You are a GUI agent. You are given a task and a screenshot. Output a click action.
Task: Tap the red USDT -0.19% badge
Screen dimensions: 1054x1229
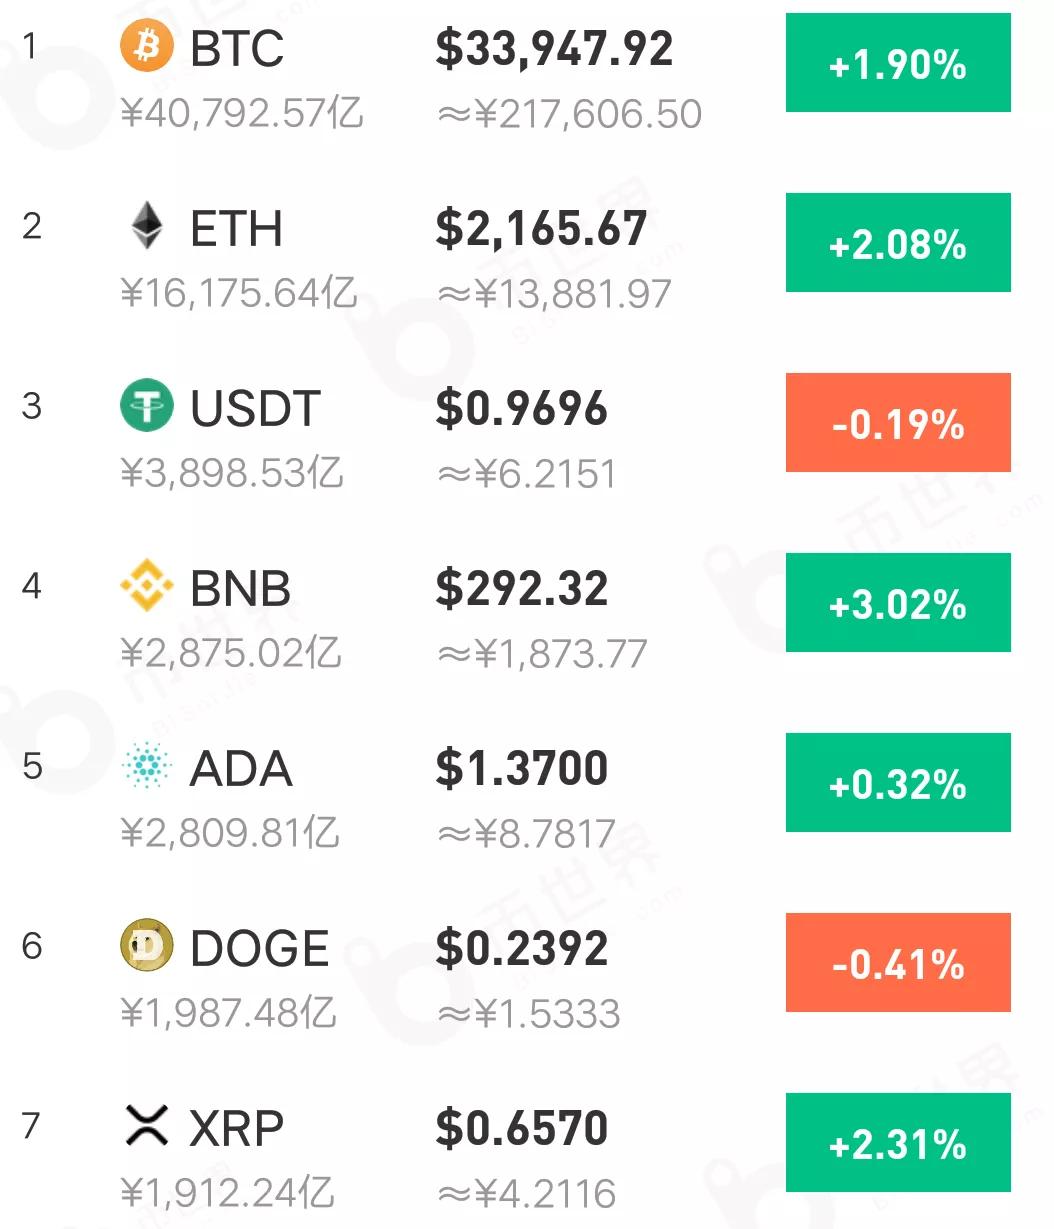(x=898, y=423)
